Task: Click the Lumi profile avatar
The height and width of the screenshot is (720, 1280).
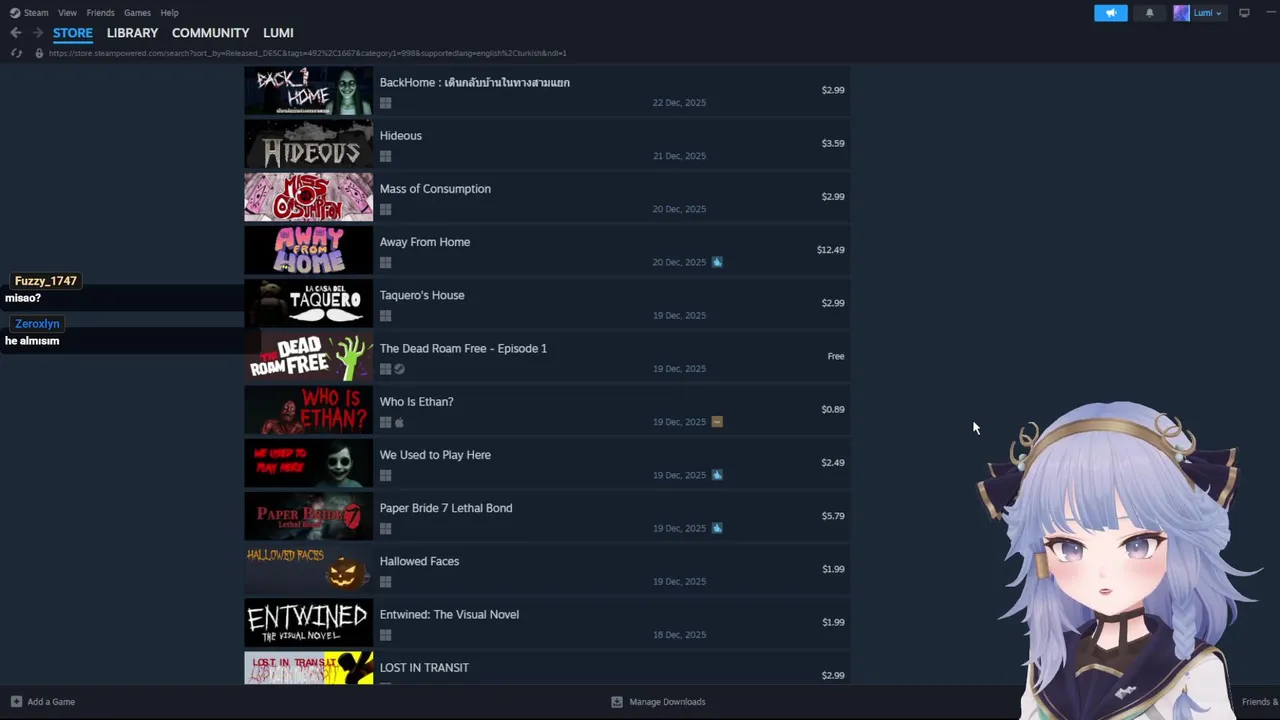Action: point(1181,13)
